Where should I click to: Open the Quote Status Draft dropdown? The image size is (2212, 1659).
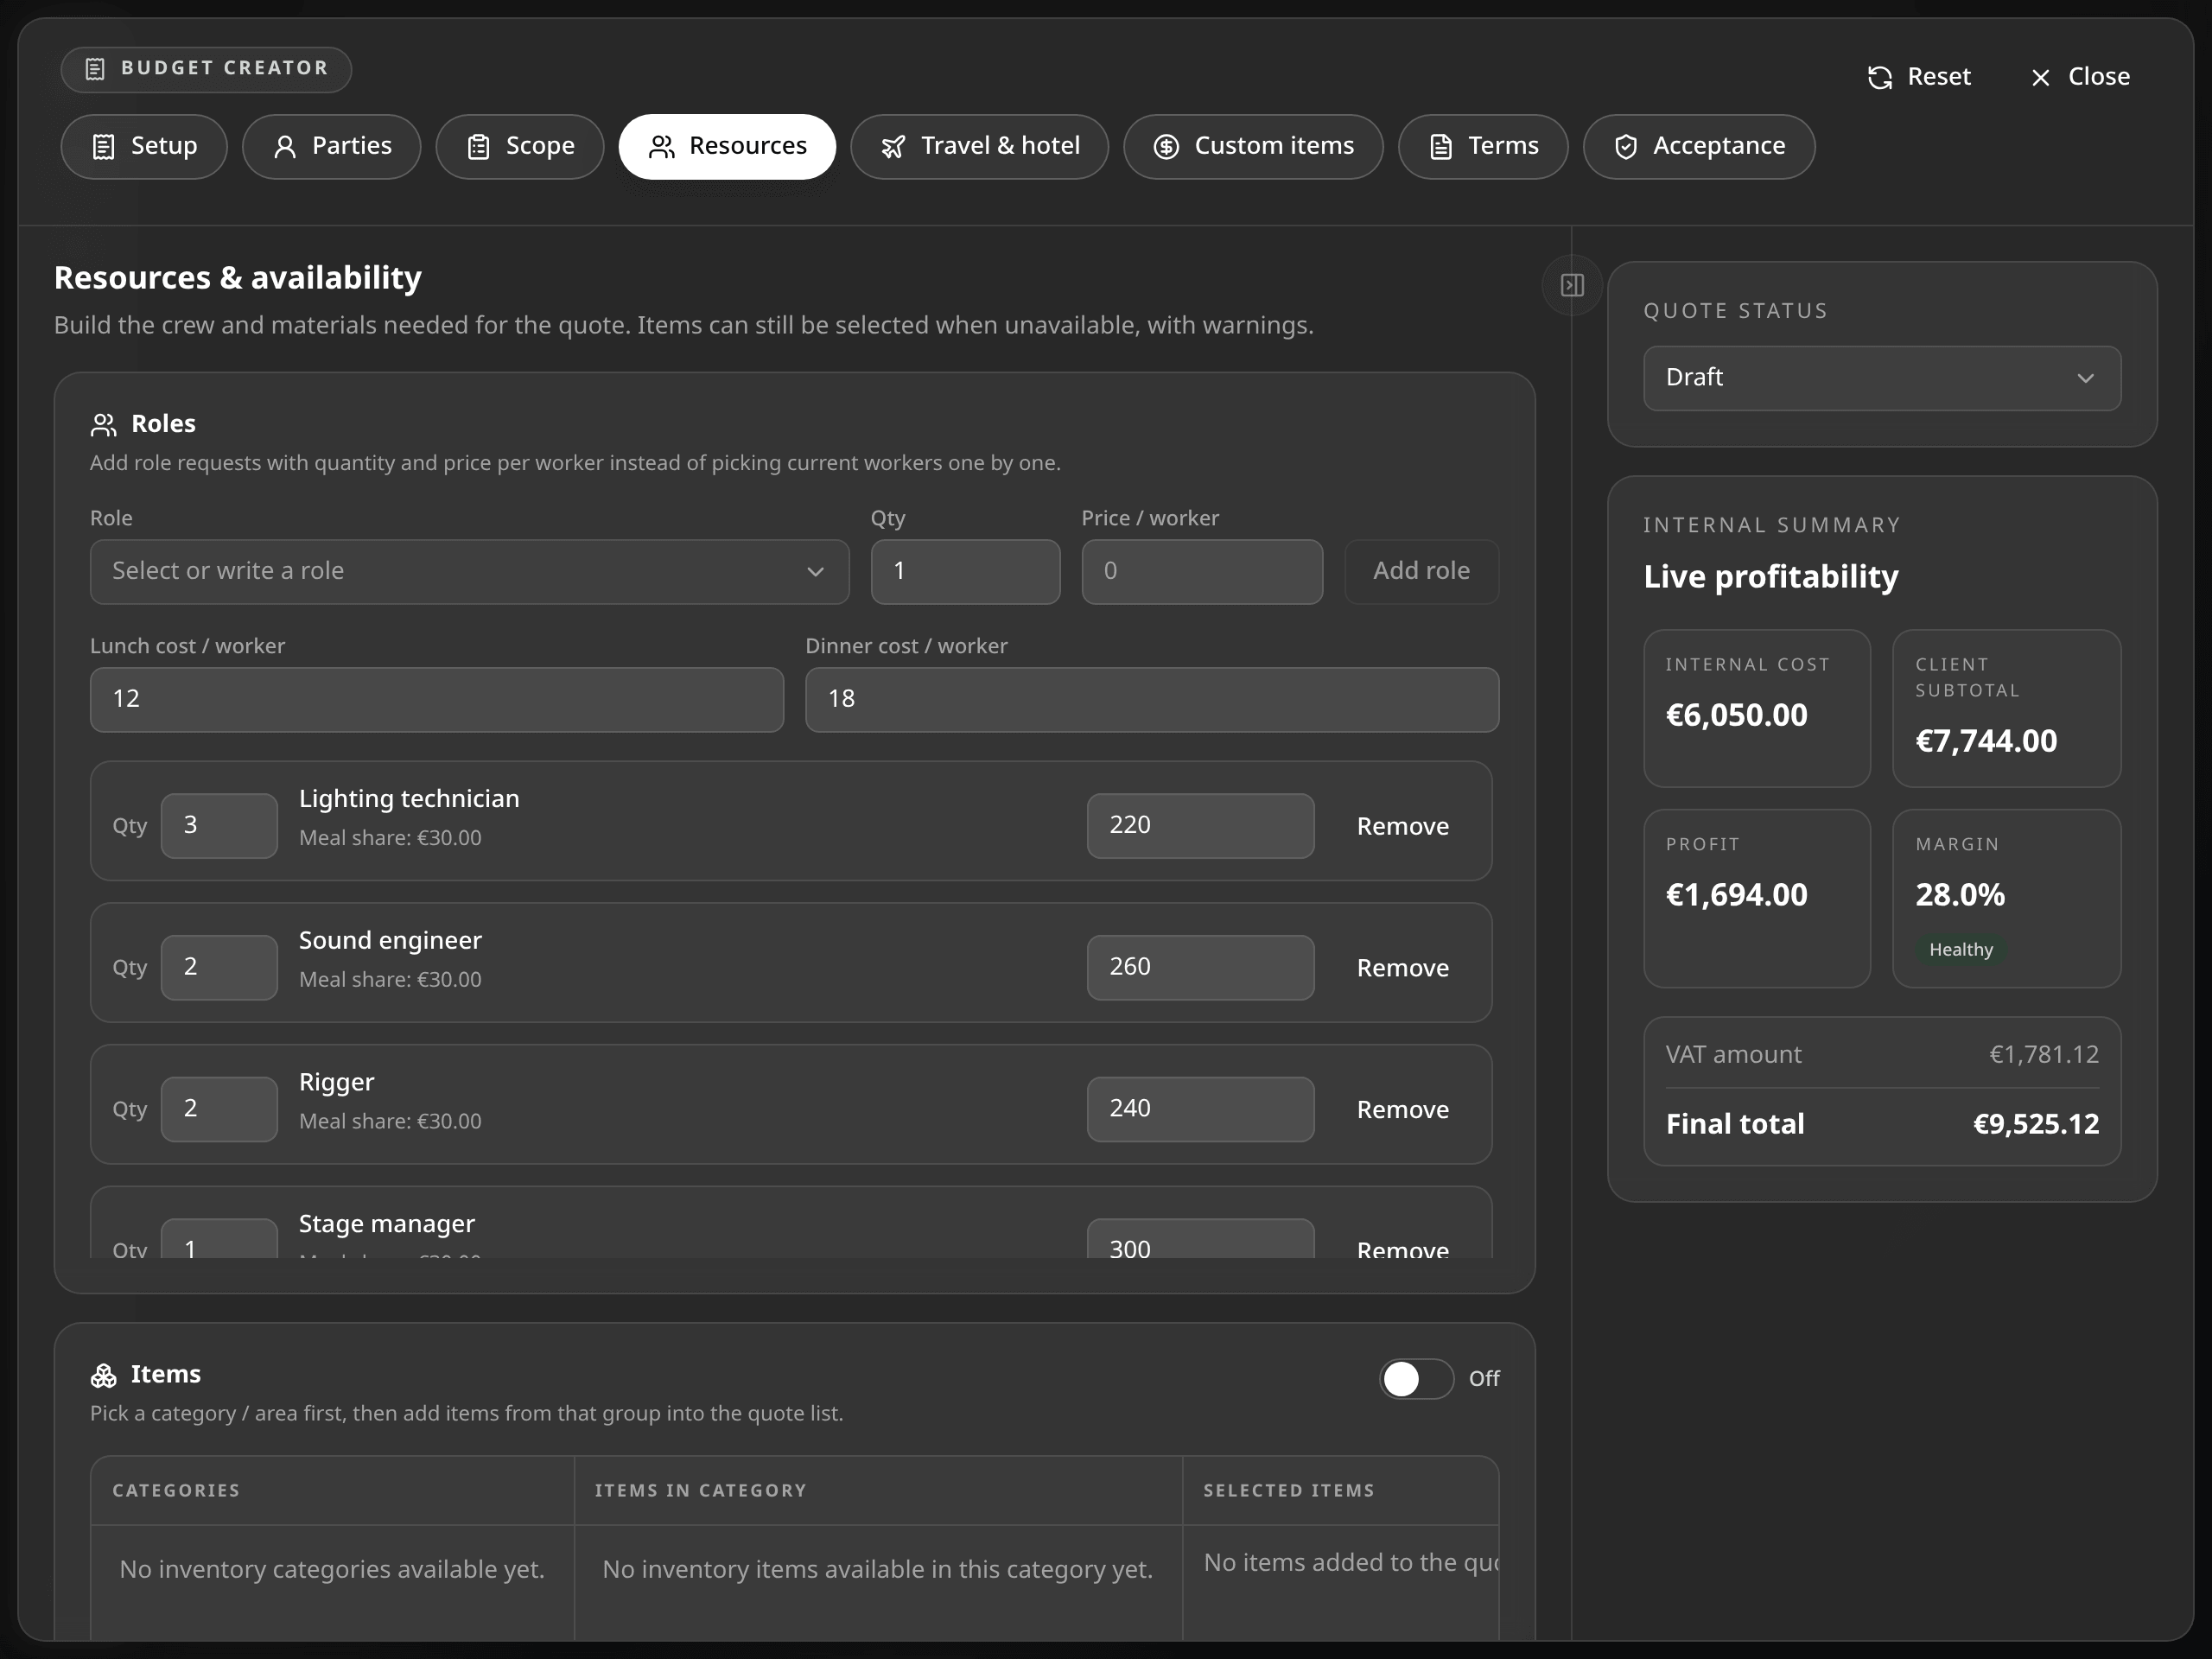(1881, 378)
